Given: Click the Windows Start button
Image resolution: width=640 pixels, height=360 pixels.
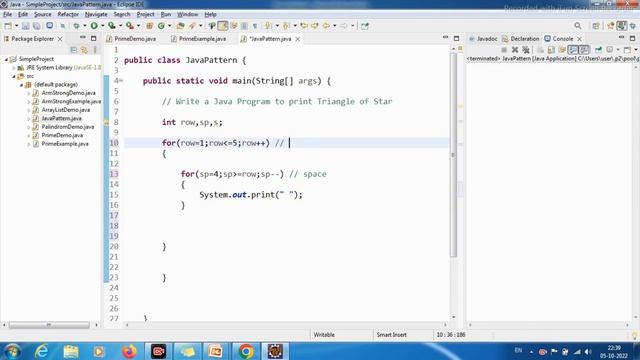Looking at the screenshot, I should (x=12, y=351).
